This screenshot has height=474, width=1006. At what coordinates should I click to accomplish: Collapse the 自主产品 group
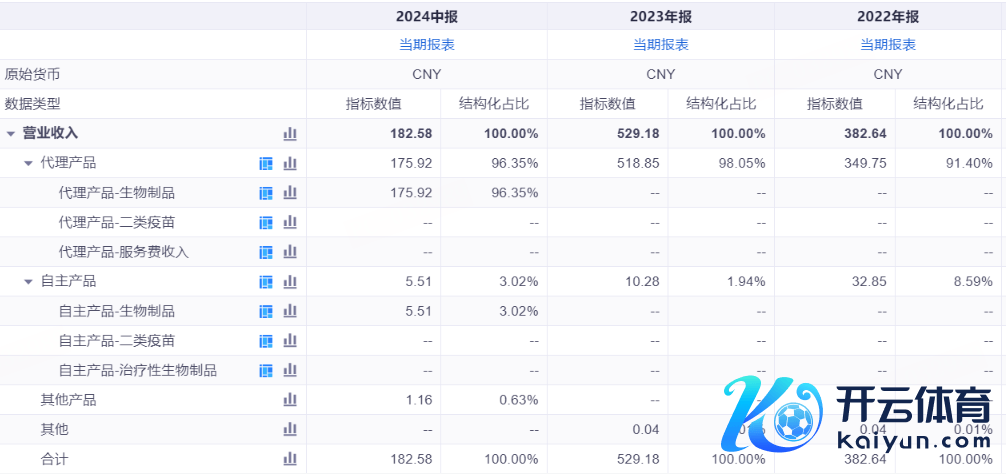29,282
